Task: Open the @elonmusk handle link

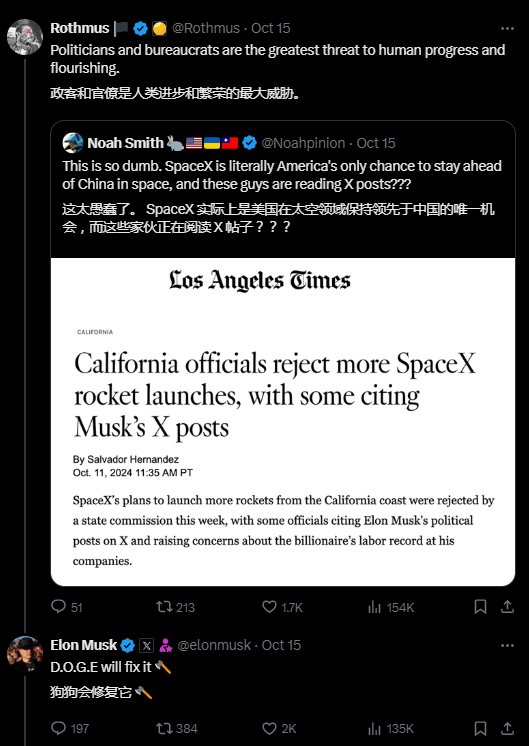Action: tap(214, 645)
